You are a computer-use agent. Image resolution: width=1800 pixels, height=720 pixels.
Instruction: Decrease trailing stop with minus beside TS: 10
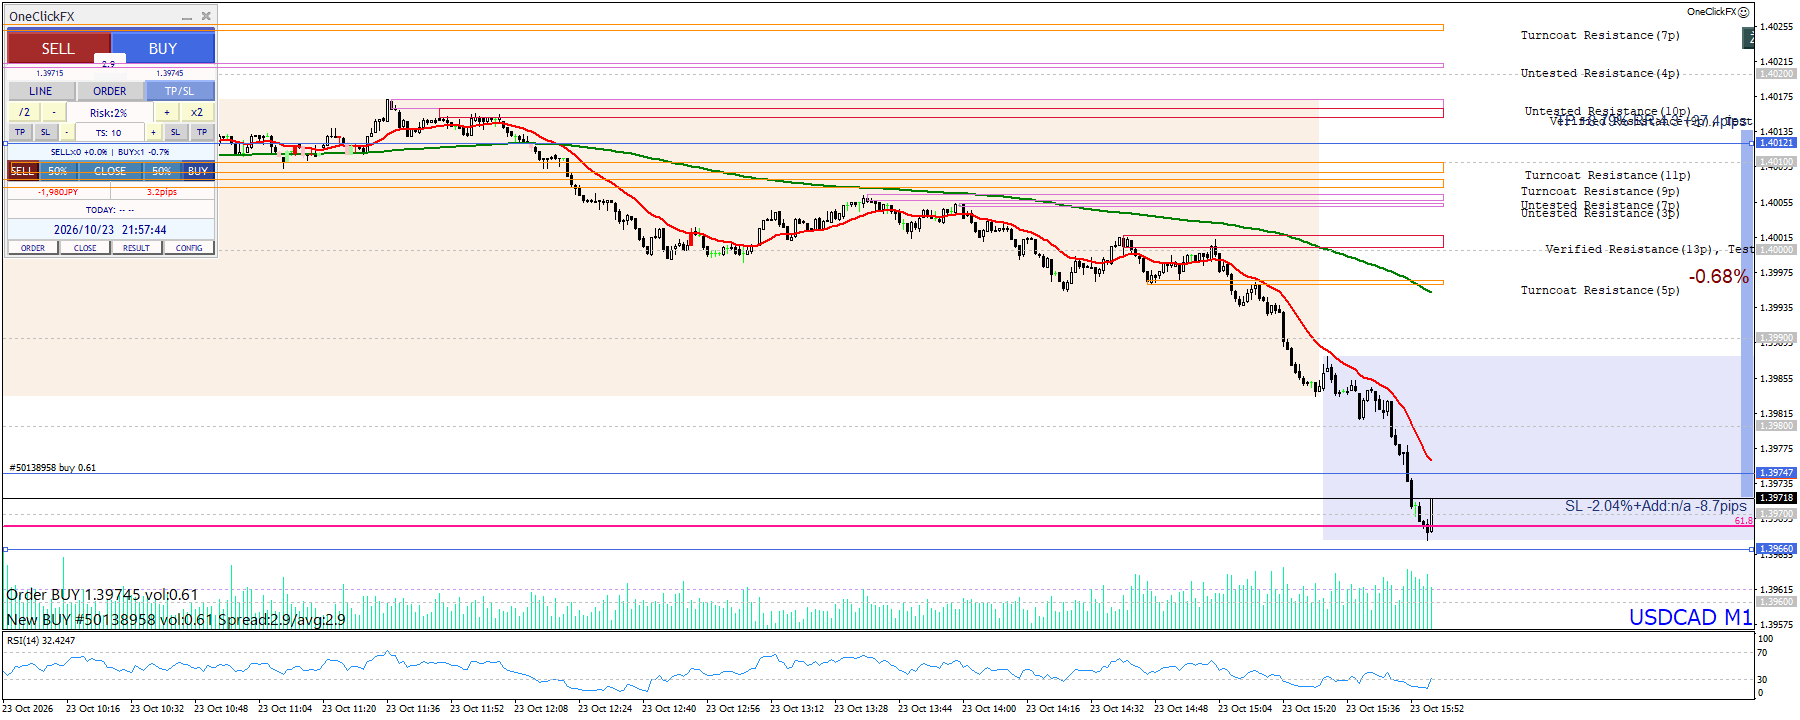(67, 133)
